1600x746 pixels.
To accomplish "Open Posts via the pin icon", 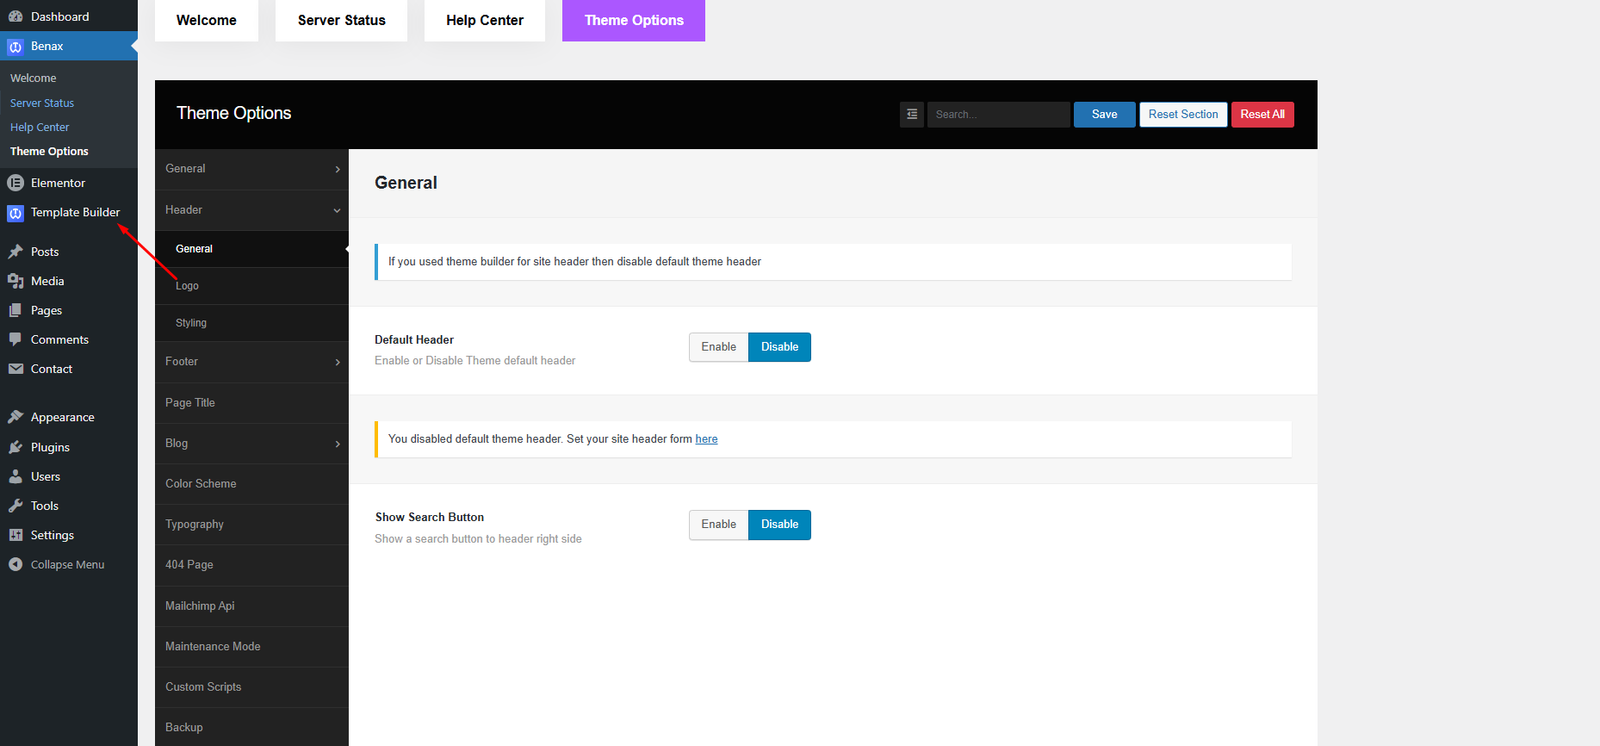I will coord(15,252).
